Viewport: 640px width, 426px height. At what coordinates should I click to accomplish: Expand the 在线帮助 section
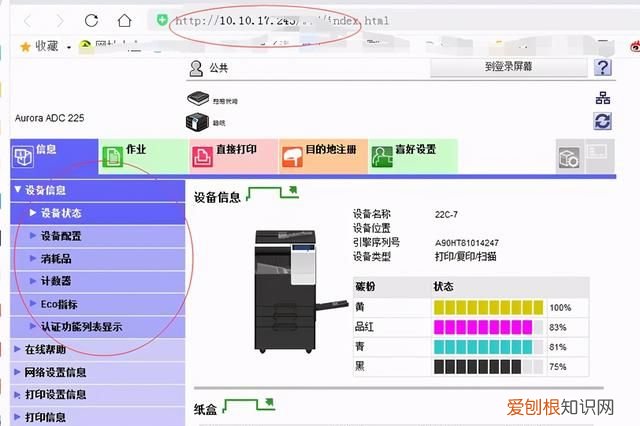tap(98, 350)
